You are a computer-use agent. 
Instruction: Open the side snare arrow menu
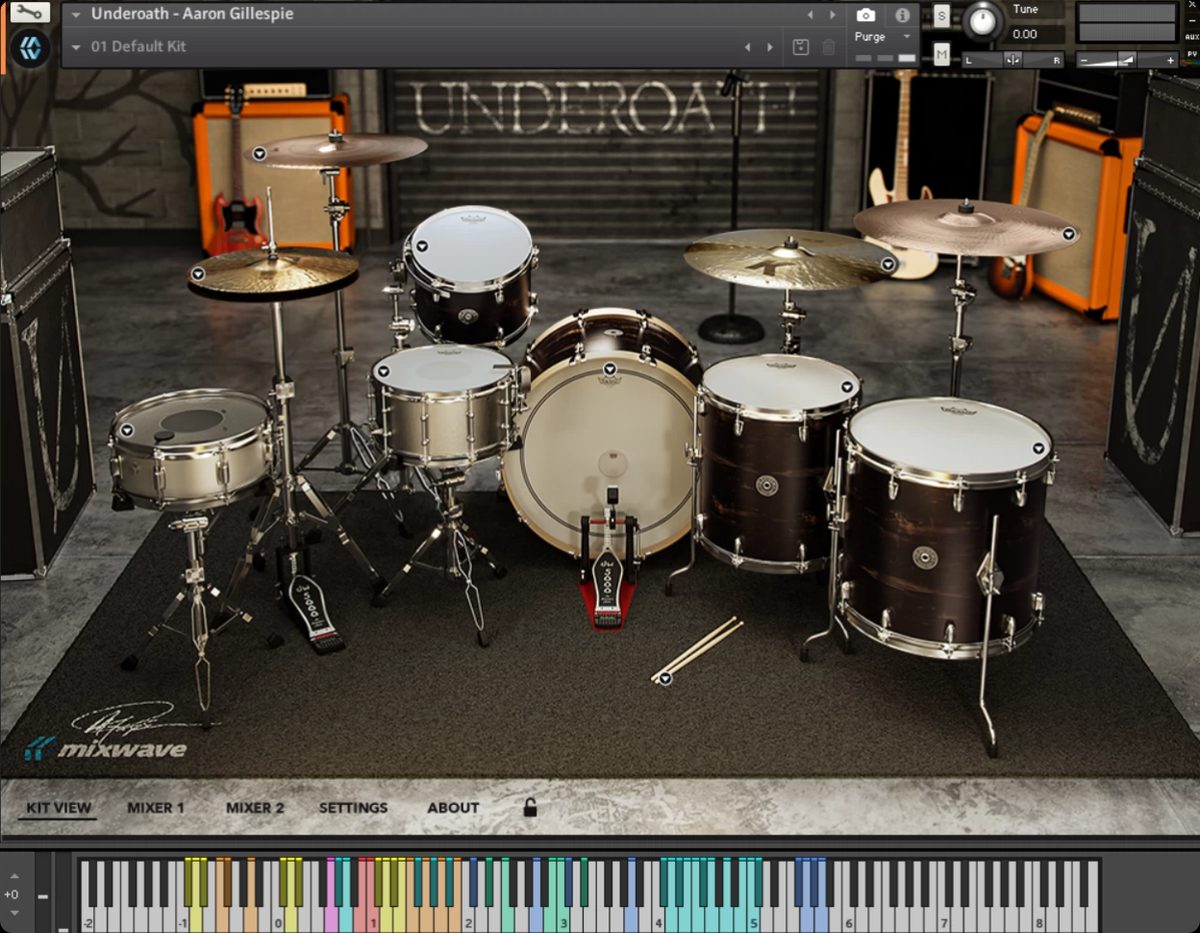(x=126, y=431)
